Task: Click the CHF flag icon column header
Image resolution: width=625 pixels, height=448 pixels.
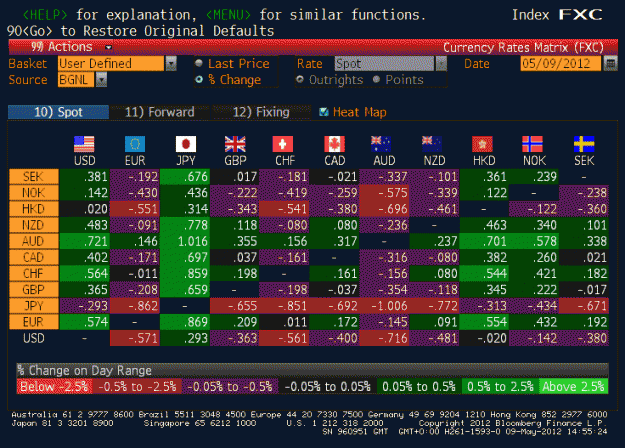Action: [x=283, y=144]
